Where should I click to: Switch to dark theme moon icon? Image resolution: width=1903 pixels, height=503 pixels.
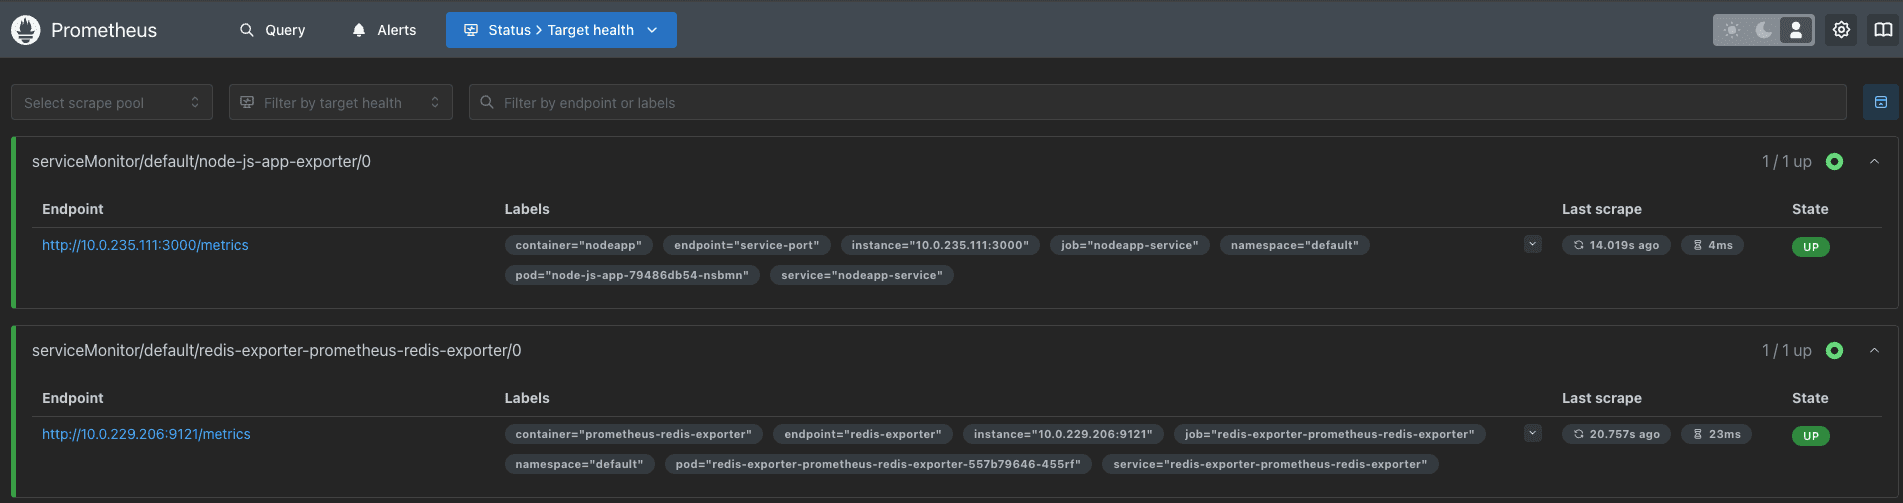1764,30
